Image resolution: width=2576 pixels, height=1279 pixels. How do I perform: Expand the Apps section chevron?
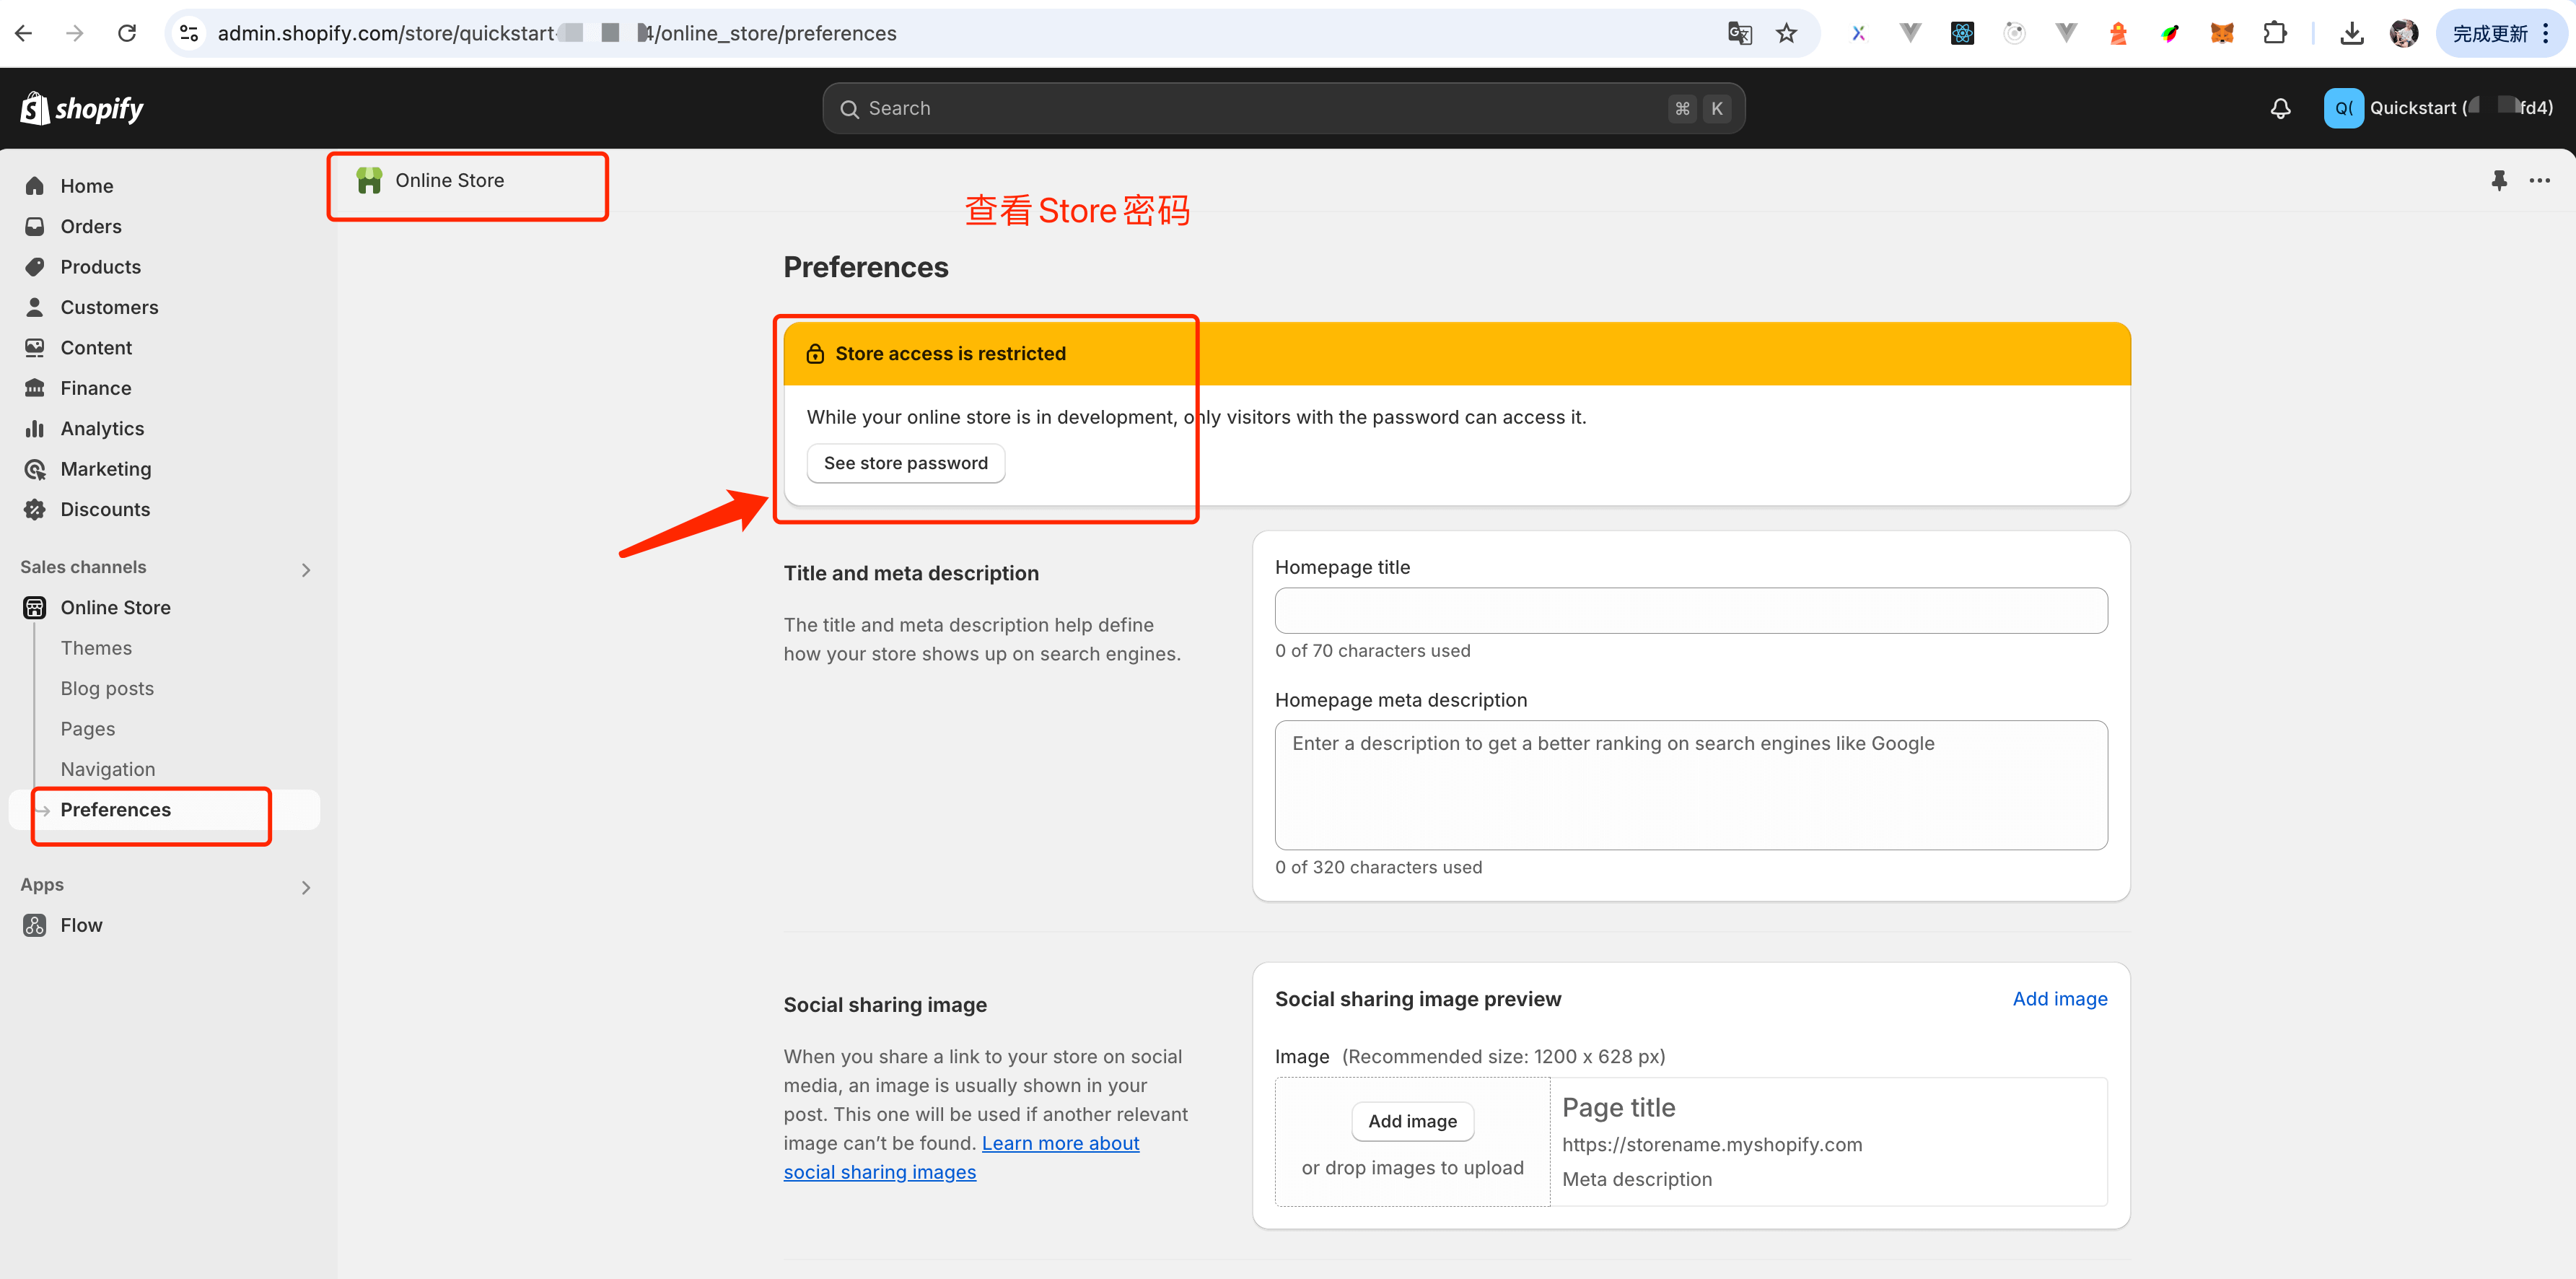point(306,887)
